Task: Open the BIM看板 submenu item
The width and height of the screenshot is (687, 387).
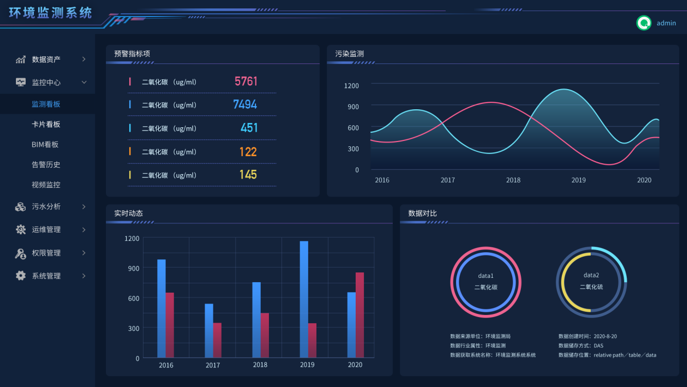Action: tap(45, 144)
